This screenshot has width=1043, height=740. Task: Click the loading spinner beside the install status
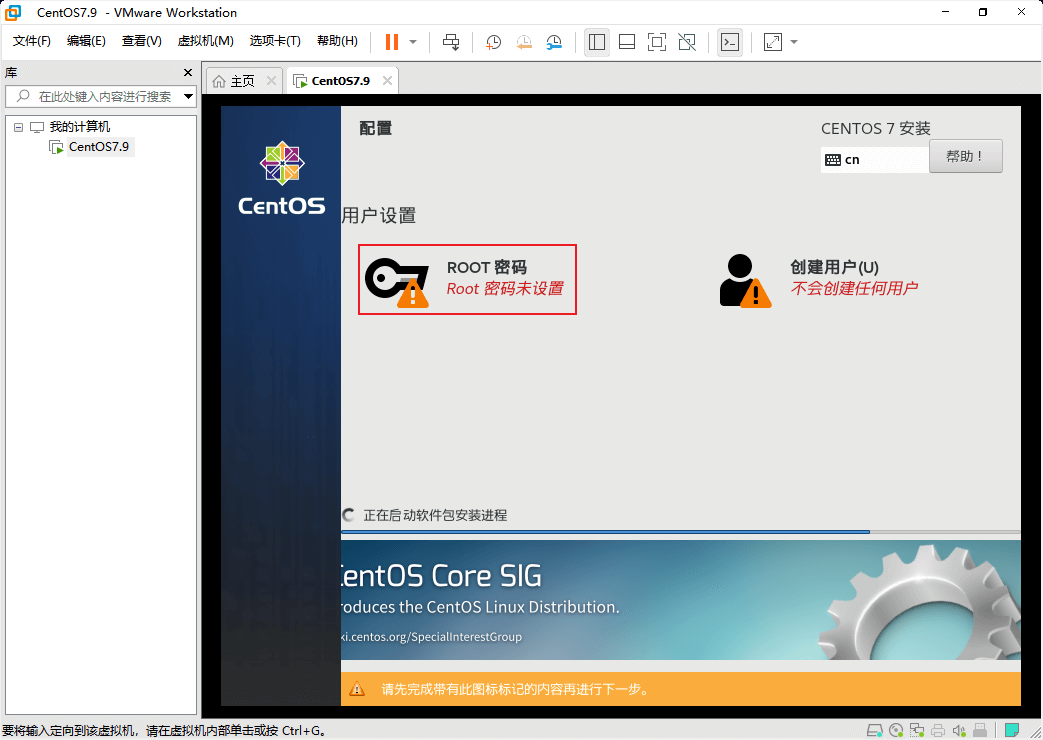(x=348, y=515)
